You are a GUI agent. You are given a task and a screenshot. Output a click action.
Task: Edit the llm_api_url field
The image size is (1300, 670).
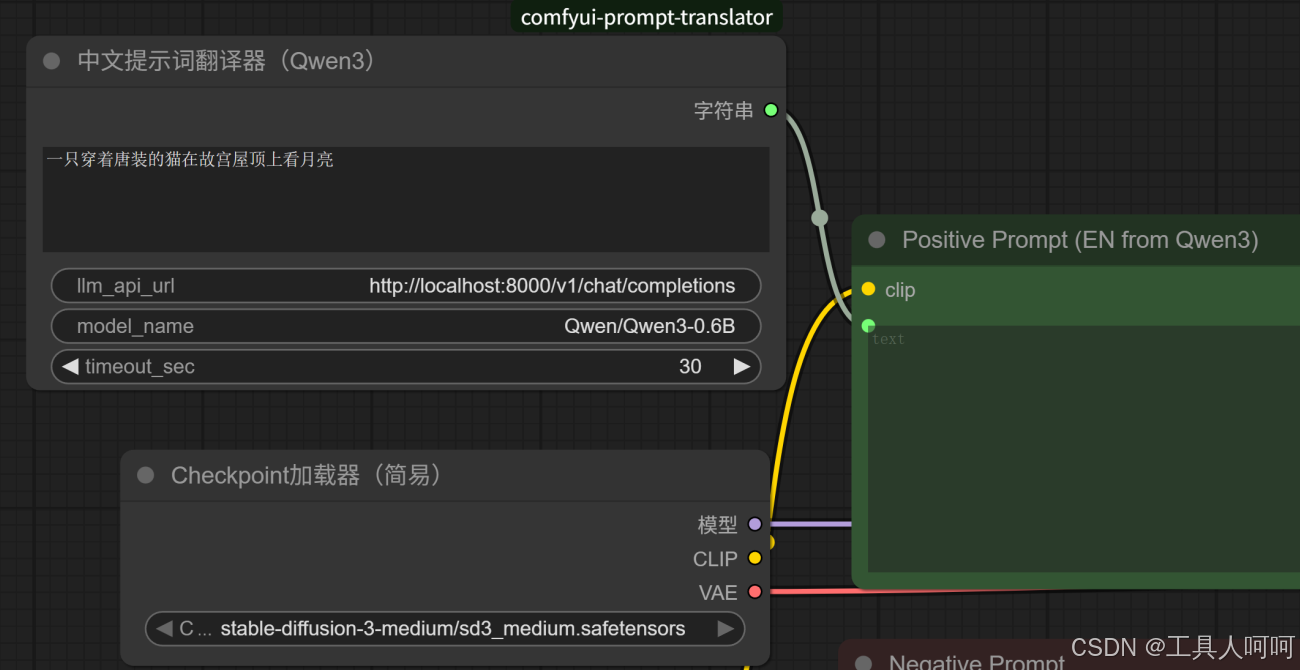tap(406, 286)
